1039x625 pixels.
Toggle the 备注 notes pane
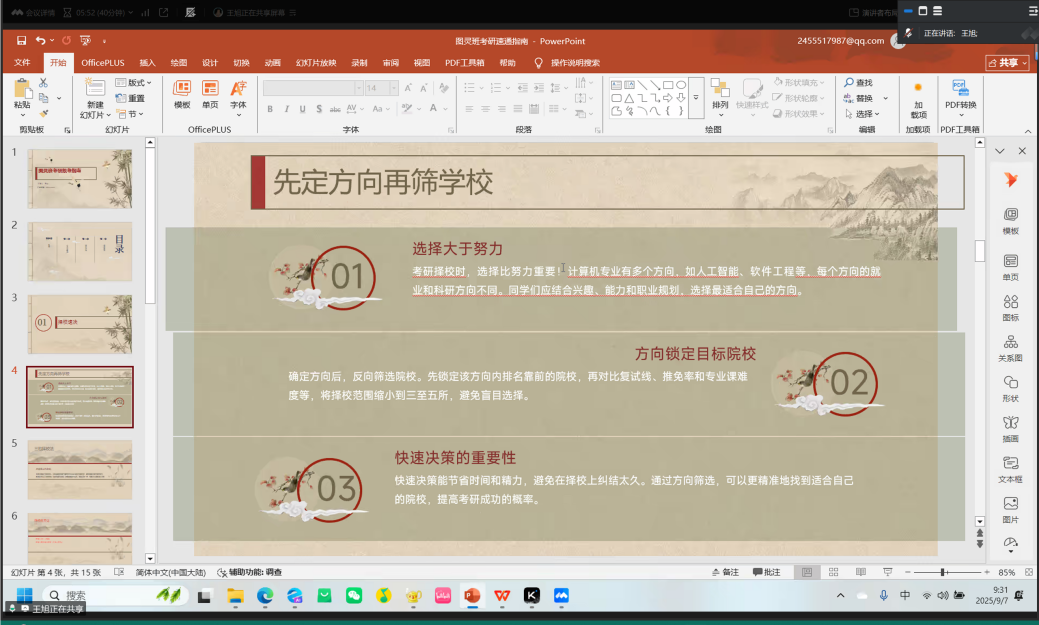click(724, 572)
